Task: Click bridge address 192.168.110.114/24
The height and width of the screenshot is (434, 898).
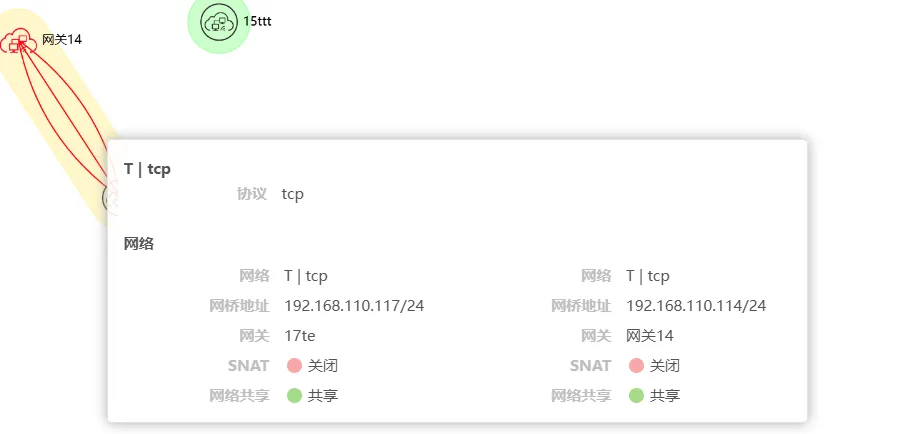Action: 696,306
